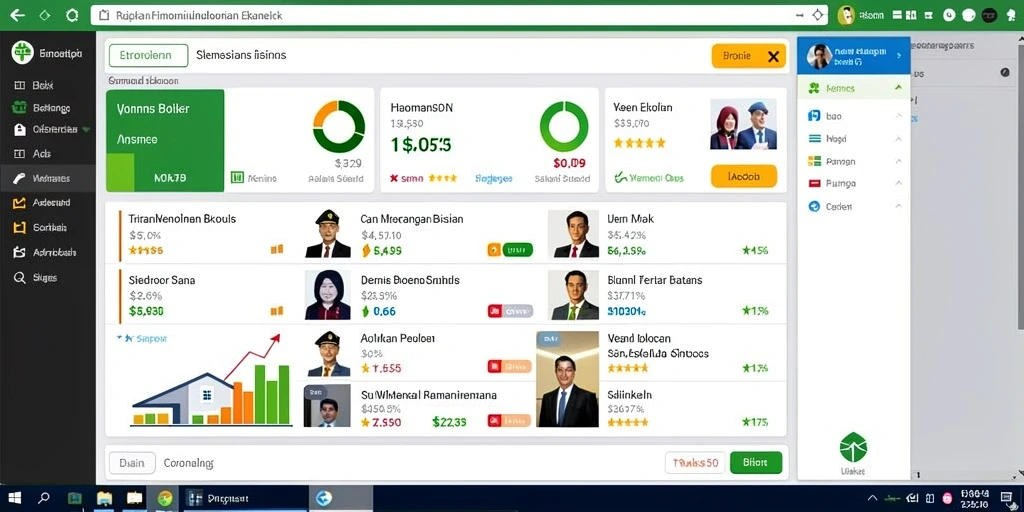Click the Siges magnifier icon in the sidebar
This screenshot has width=1024, height=512.
pos(19,278)
